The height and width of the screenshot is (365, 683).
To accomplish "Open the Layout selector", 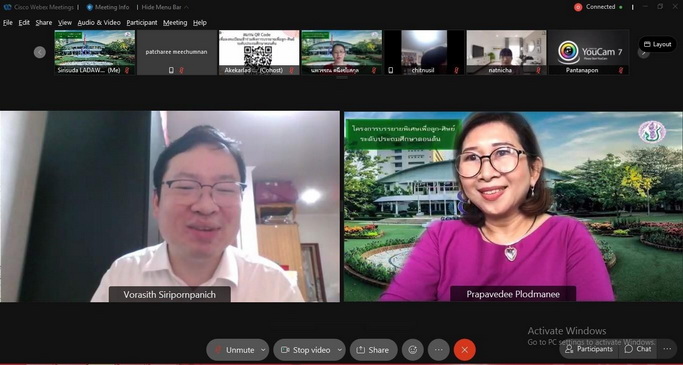I will [x=658, y=44].
